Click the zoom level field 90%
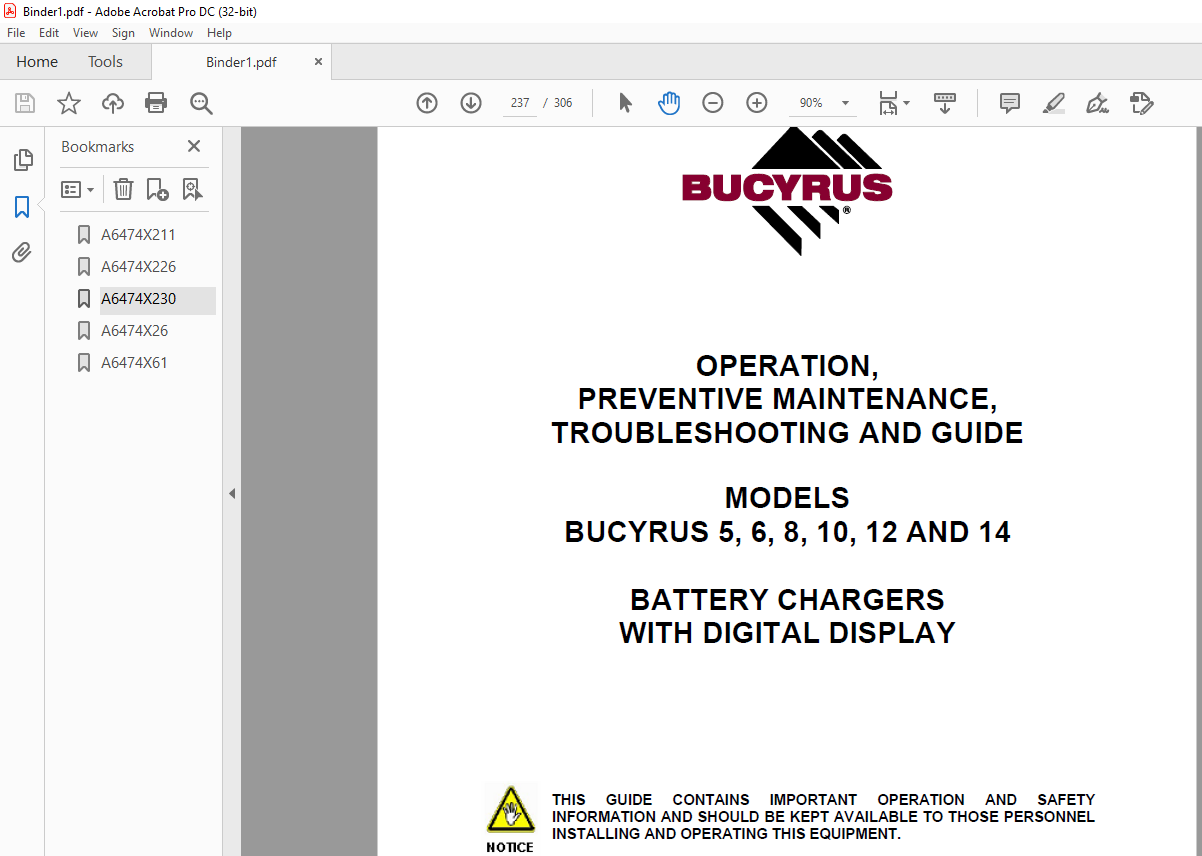 [811, 103]
